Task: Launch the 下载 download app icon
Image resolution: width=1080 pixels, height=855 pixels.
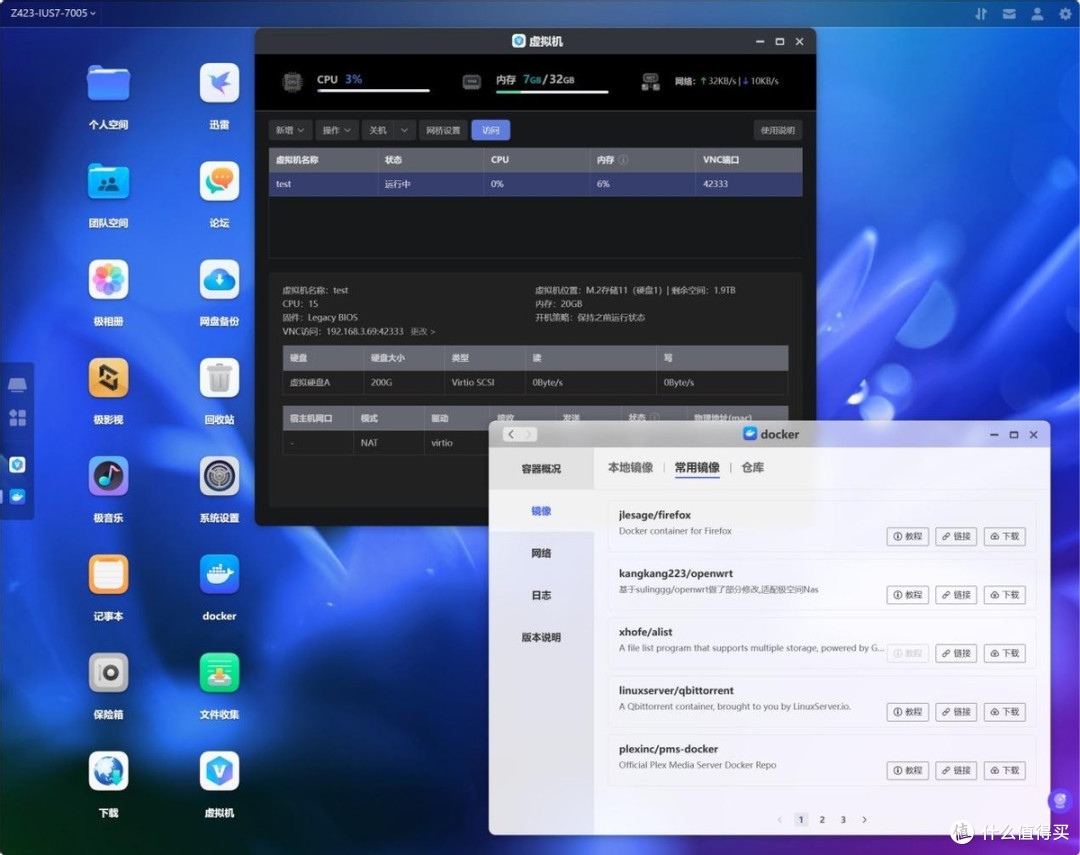Action: point(108,772)
